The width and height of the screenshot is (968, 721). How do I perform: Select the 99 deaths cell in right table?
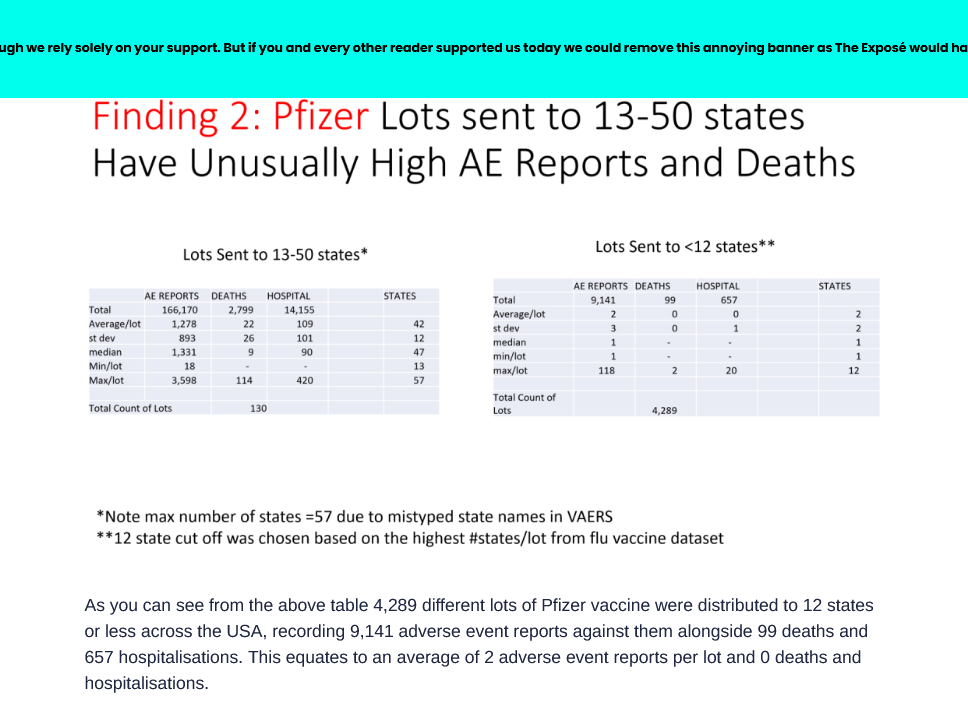(670, 300)
